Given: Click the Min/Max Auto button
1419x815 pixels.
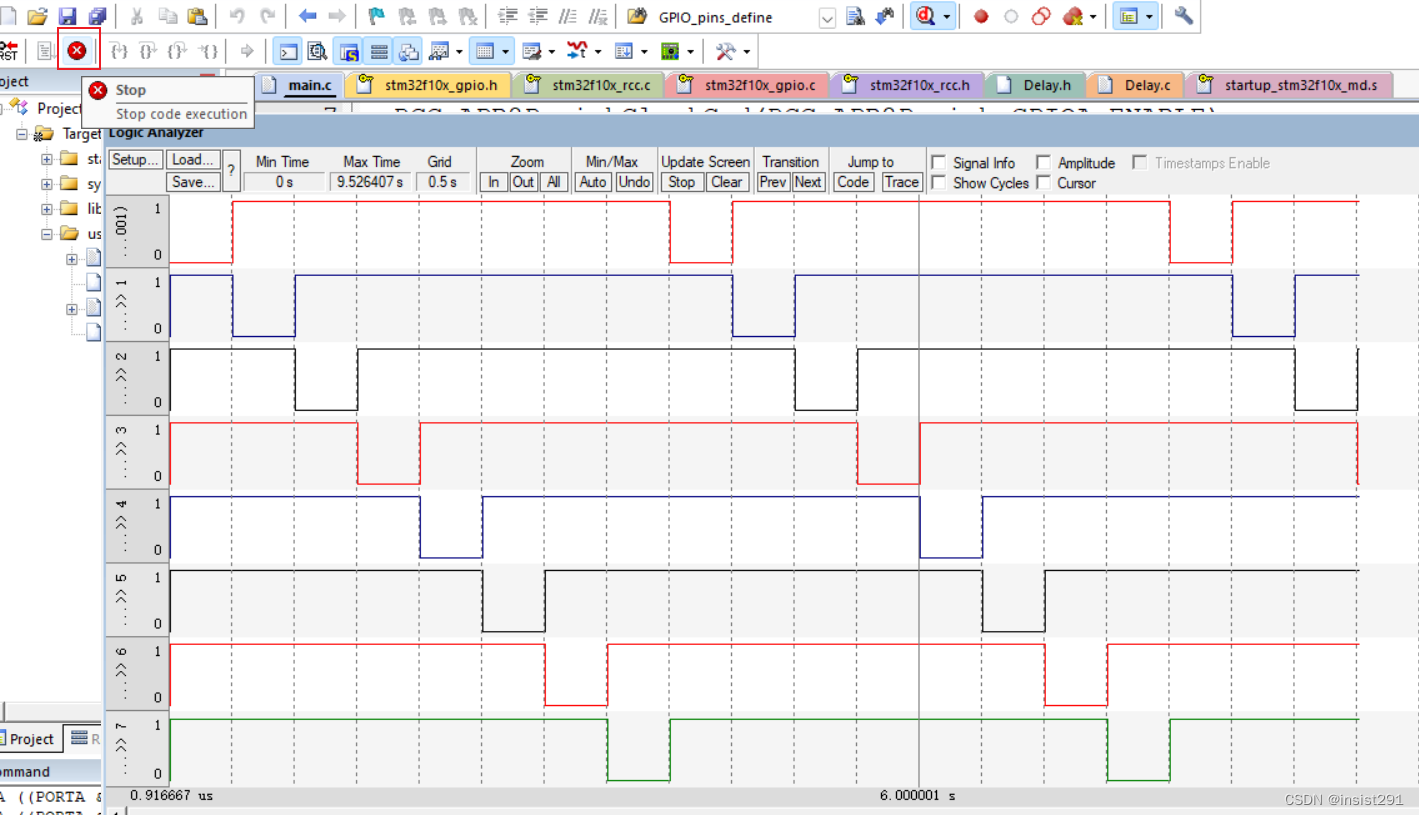Looking at the screenshot, I should pos(593,182).
